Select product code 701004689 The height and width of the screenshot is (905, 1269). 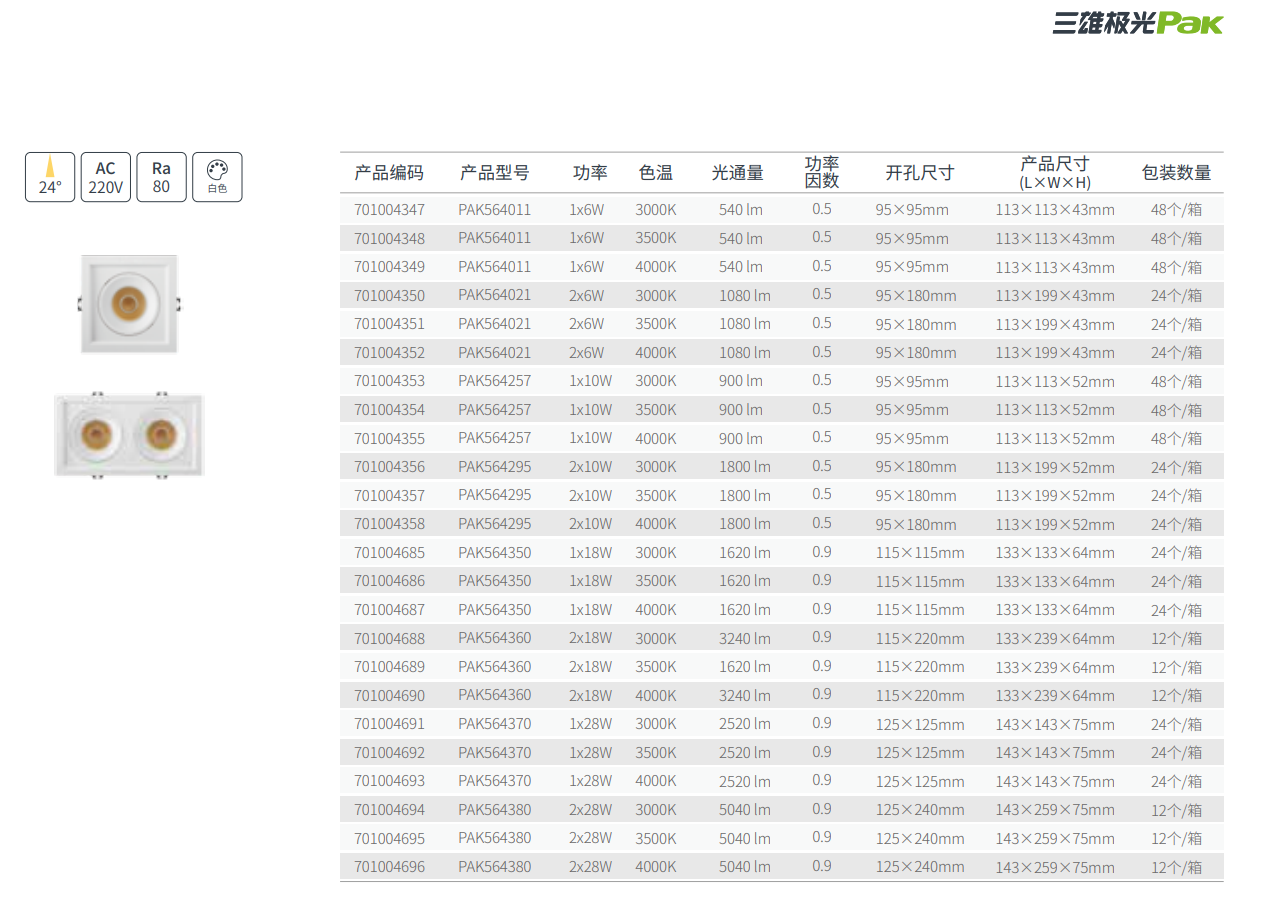[389, 667]
